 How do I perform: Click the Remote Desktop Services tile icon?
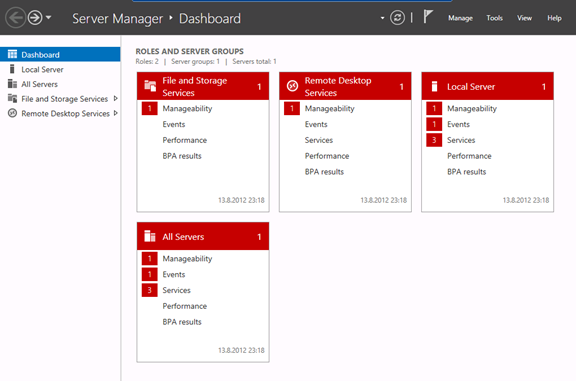[x=292, y=86]
